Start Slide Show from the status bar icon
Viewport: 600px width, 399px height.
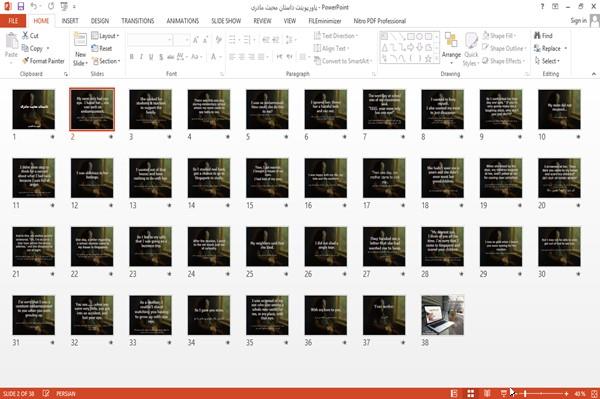504,393
